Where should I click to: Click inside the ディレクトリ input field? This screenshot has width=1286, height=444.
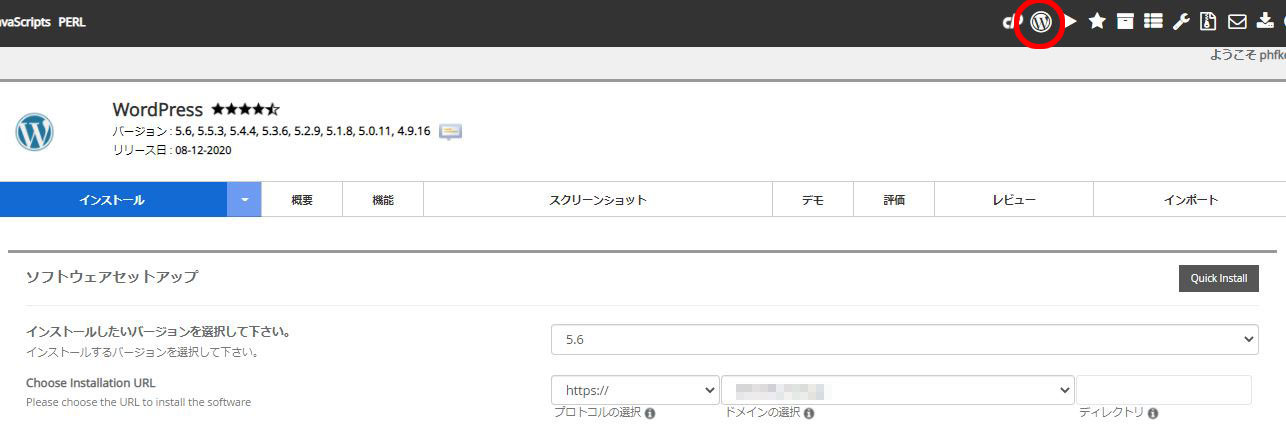pyautogui.click(x=1164, y=390)
